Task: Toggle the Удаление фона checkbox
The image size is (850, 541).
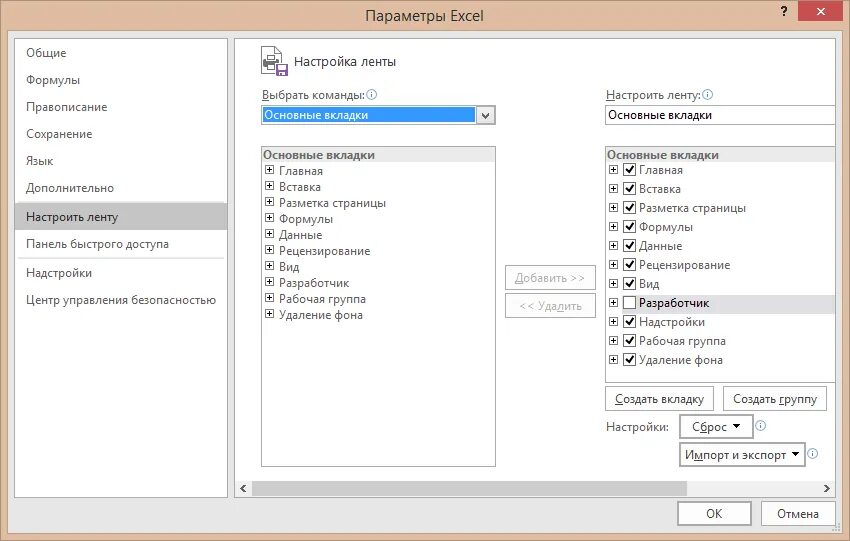Action: (629, 359)
